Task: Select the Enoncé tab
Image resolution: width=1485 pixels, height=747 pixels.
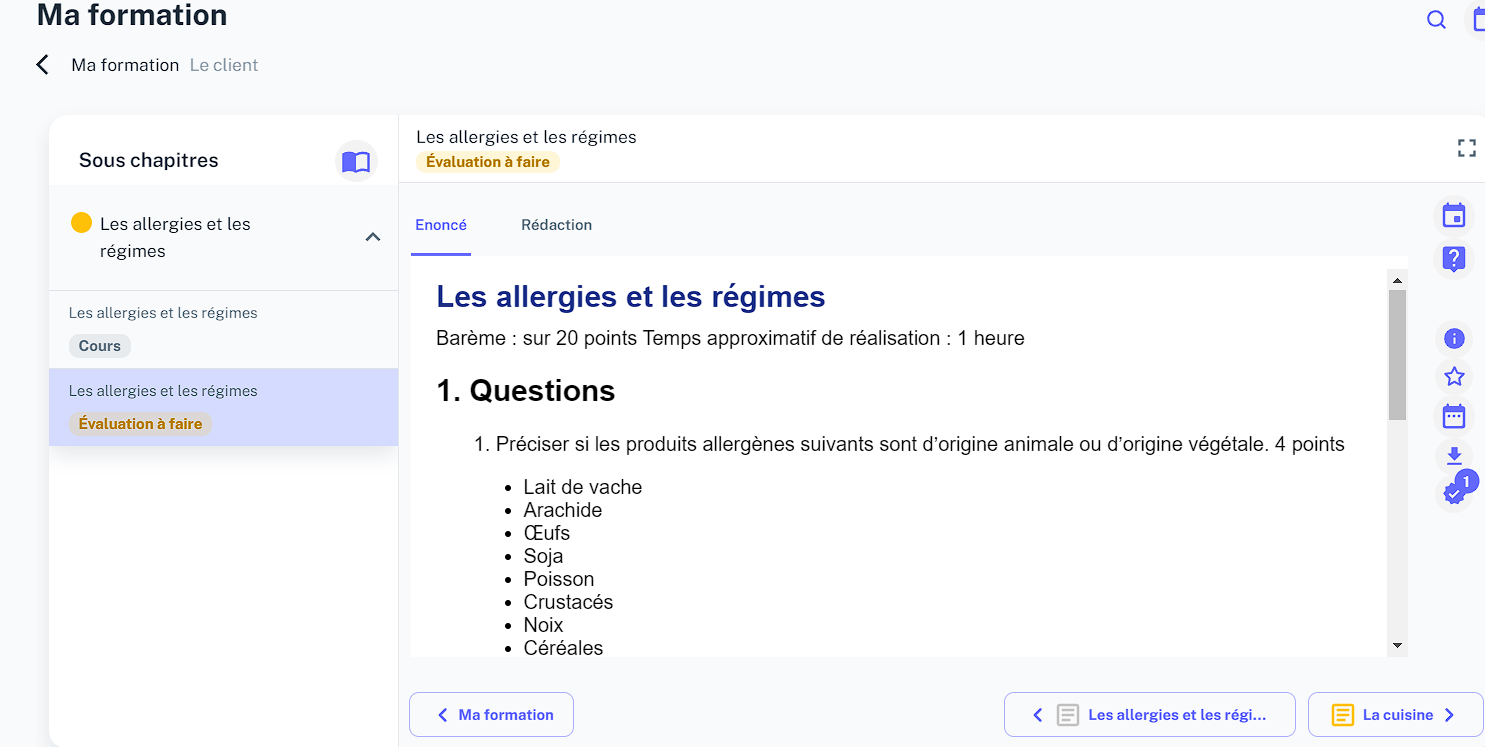Action: [441, 225]
